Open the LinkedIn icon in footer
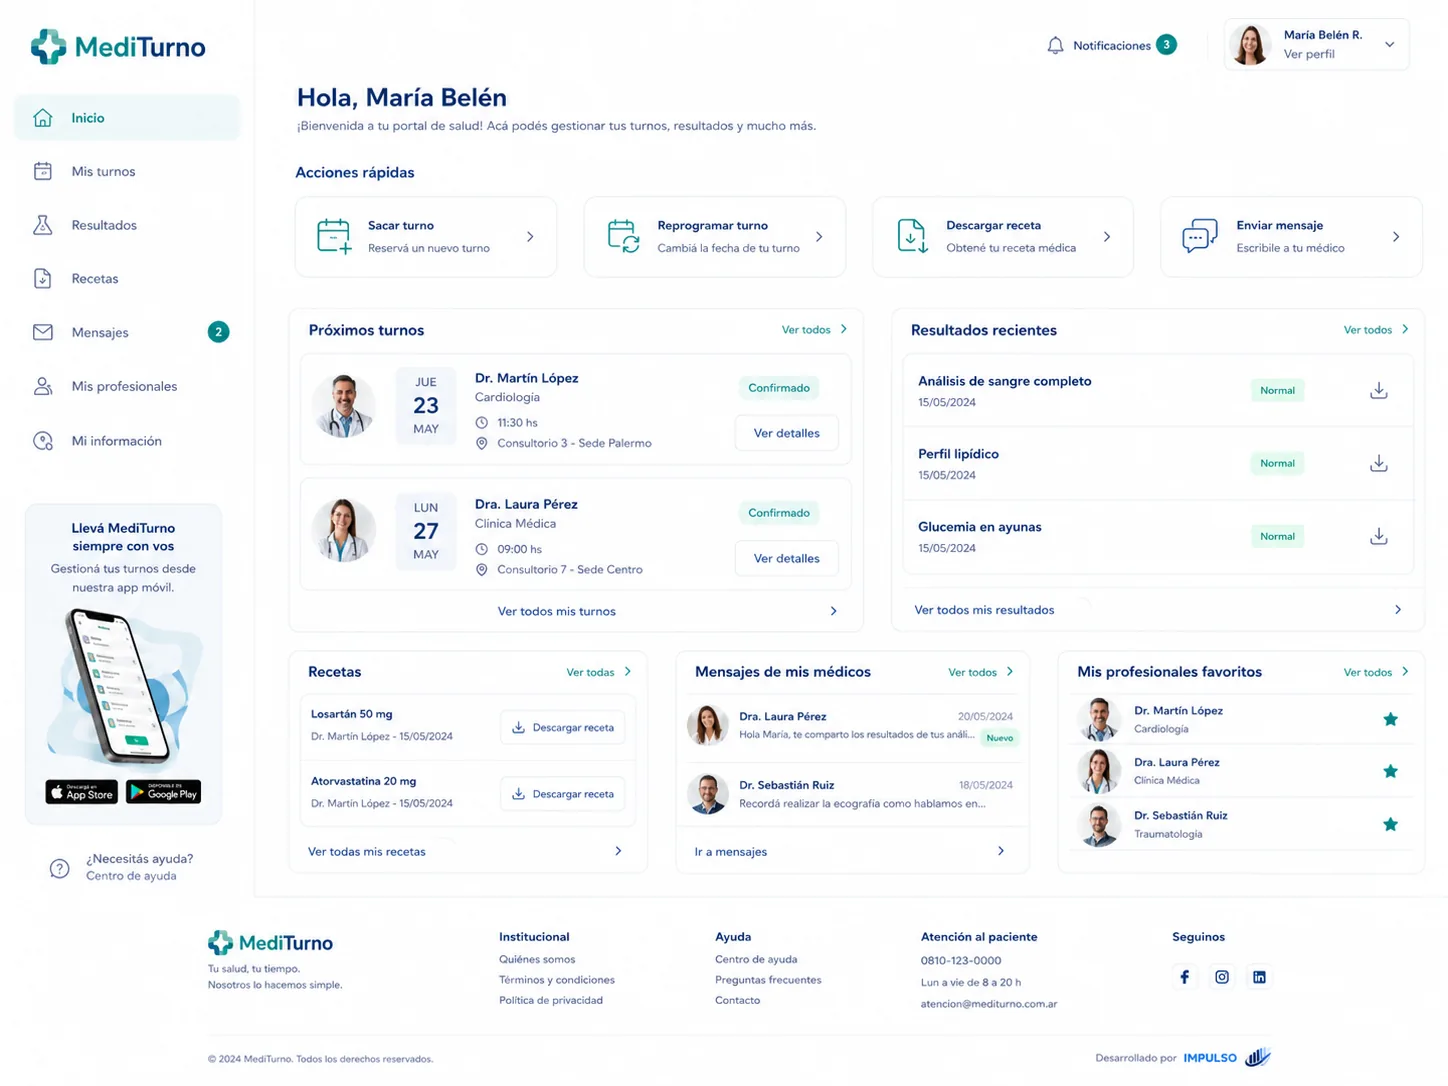Screen dimensions: 1448x1086 (1259, 977)
